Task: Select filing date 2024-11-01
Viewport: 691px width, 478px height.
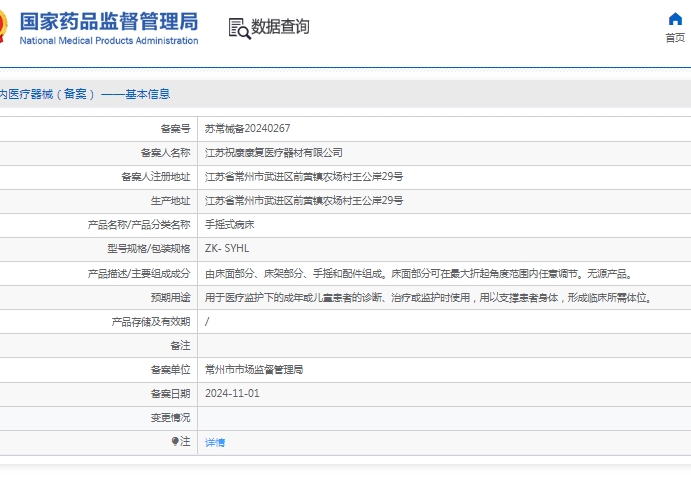Action: [x=232, y=393]
